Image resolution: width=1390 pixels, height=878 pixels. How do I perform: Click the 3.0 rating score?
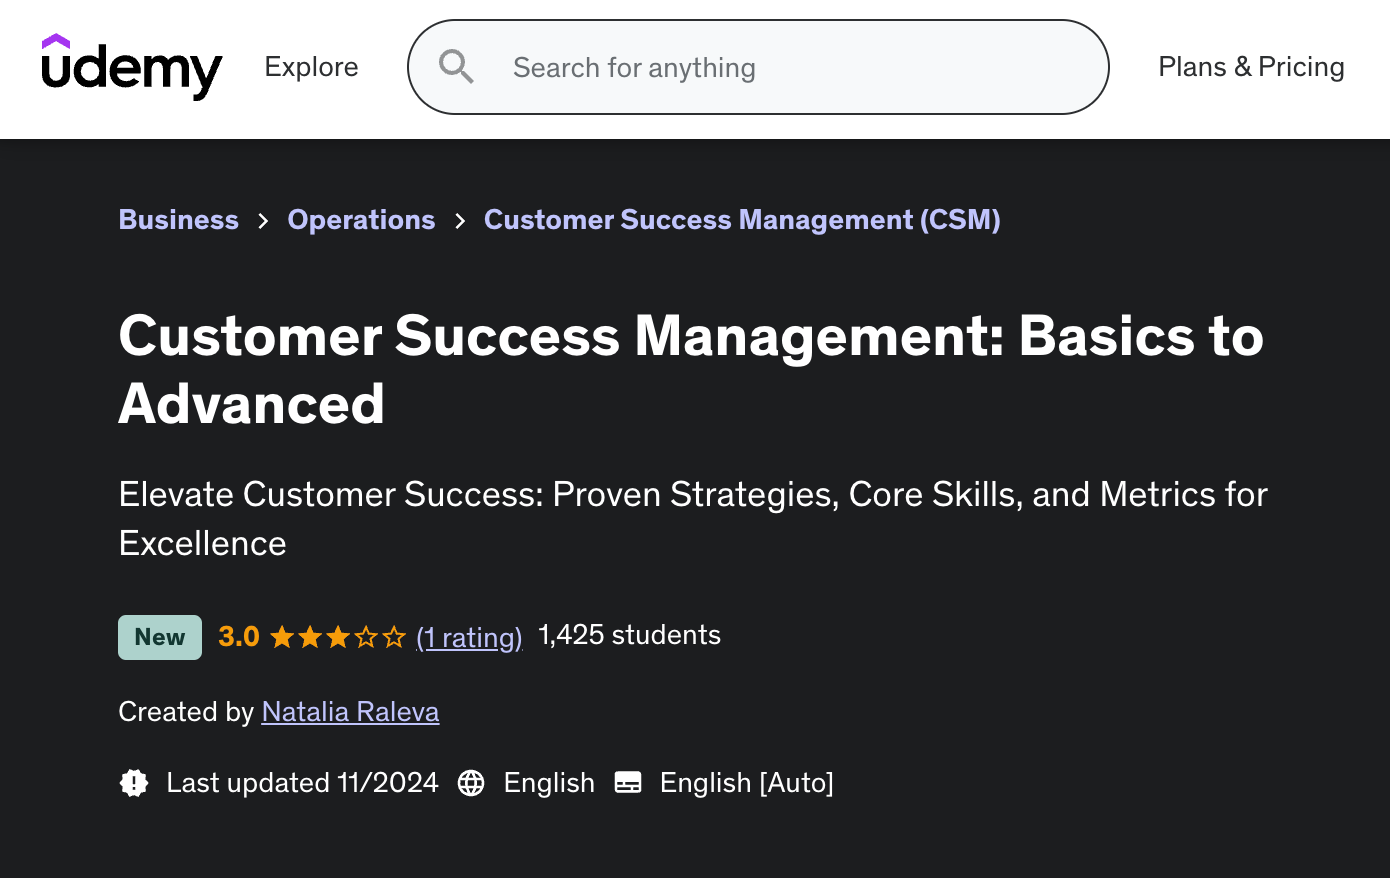coord(239,637)
